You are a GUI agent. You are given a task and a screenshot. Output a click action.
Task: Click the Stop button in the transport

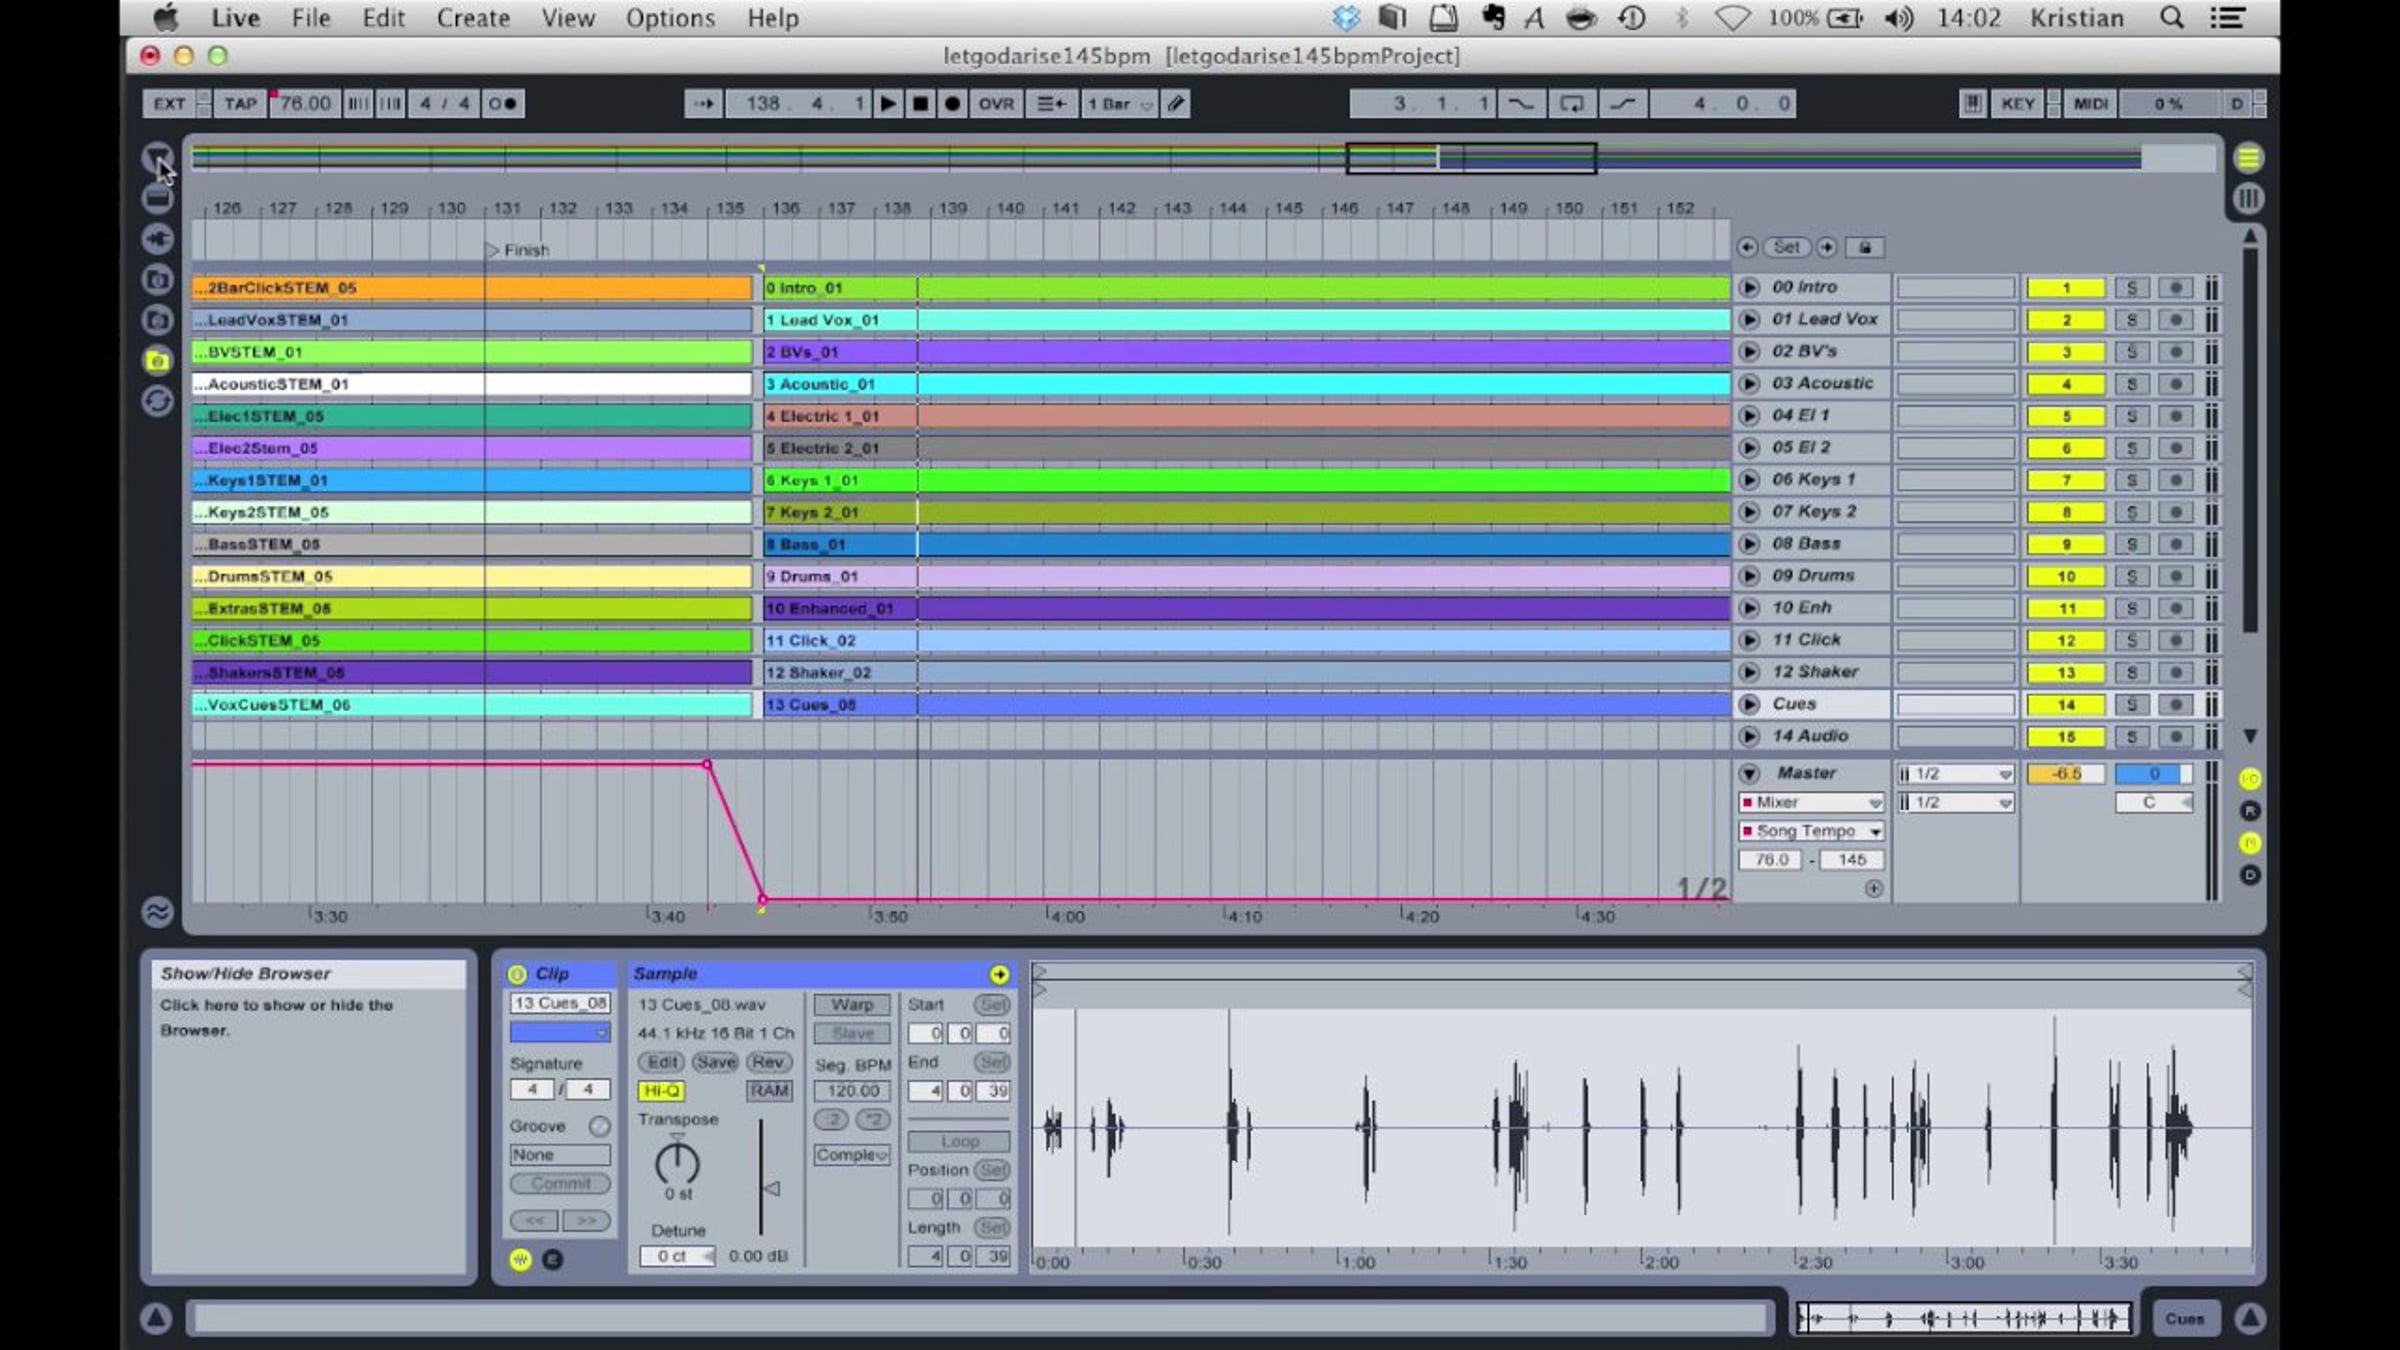pos(920,104)
